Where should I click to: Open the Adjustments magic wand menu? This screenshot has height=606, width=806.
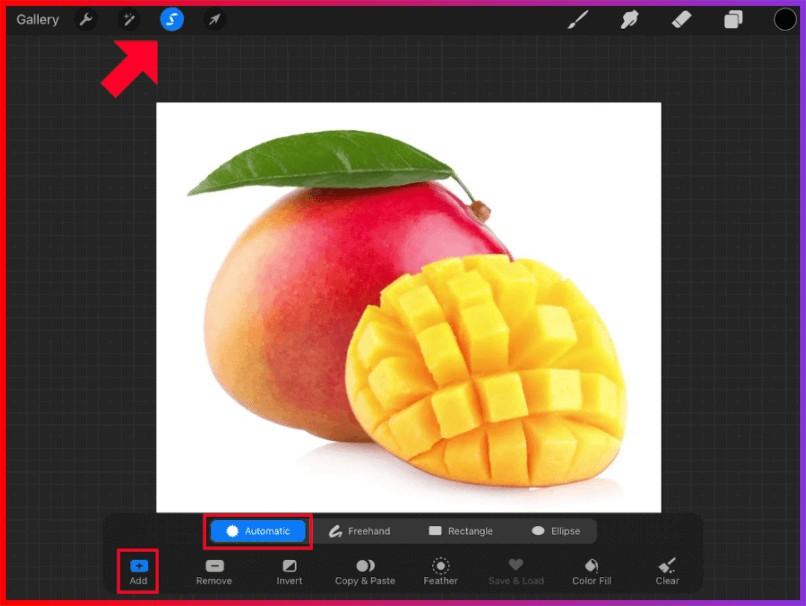coord(129,20)
